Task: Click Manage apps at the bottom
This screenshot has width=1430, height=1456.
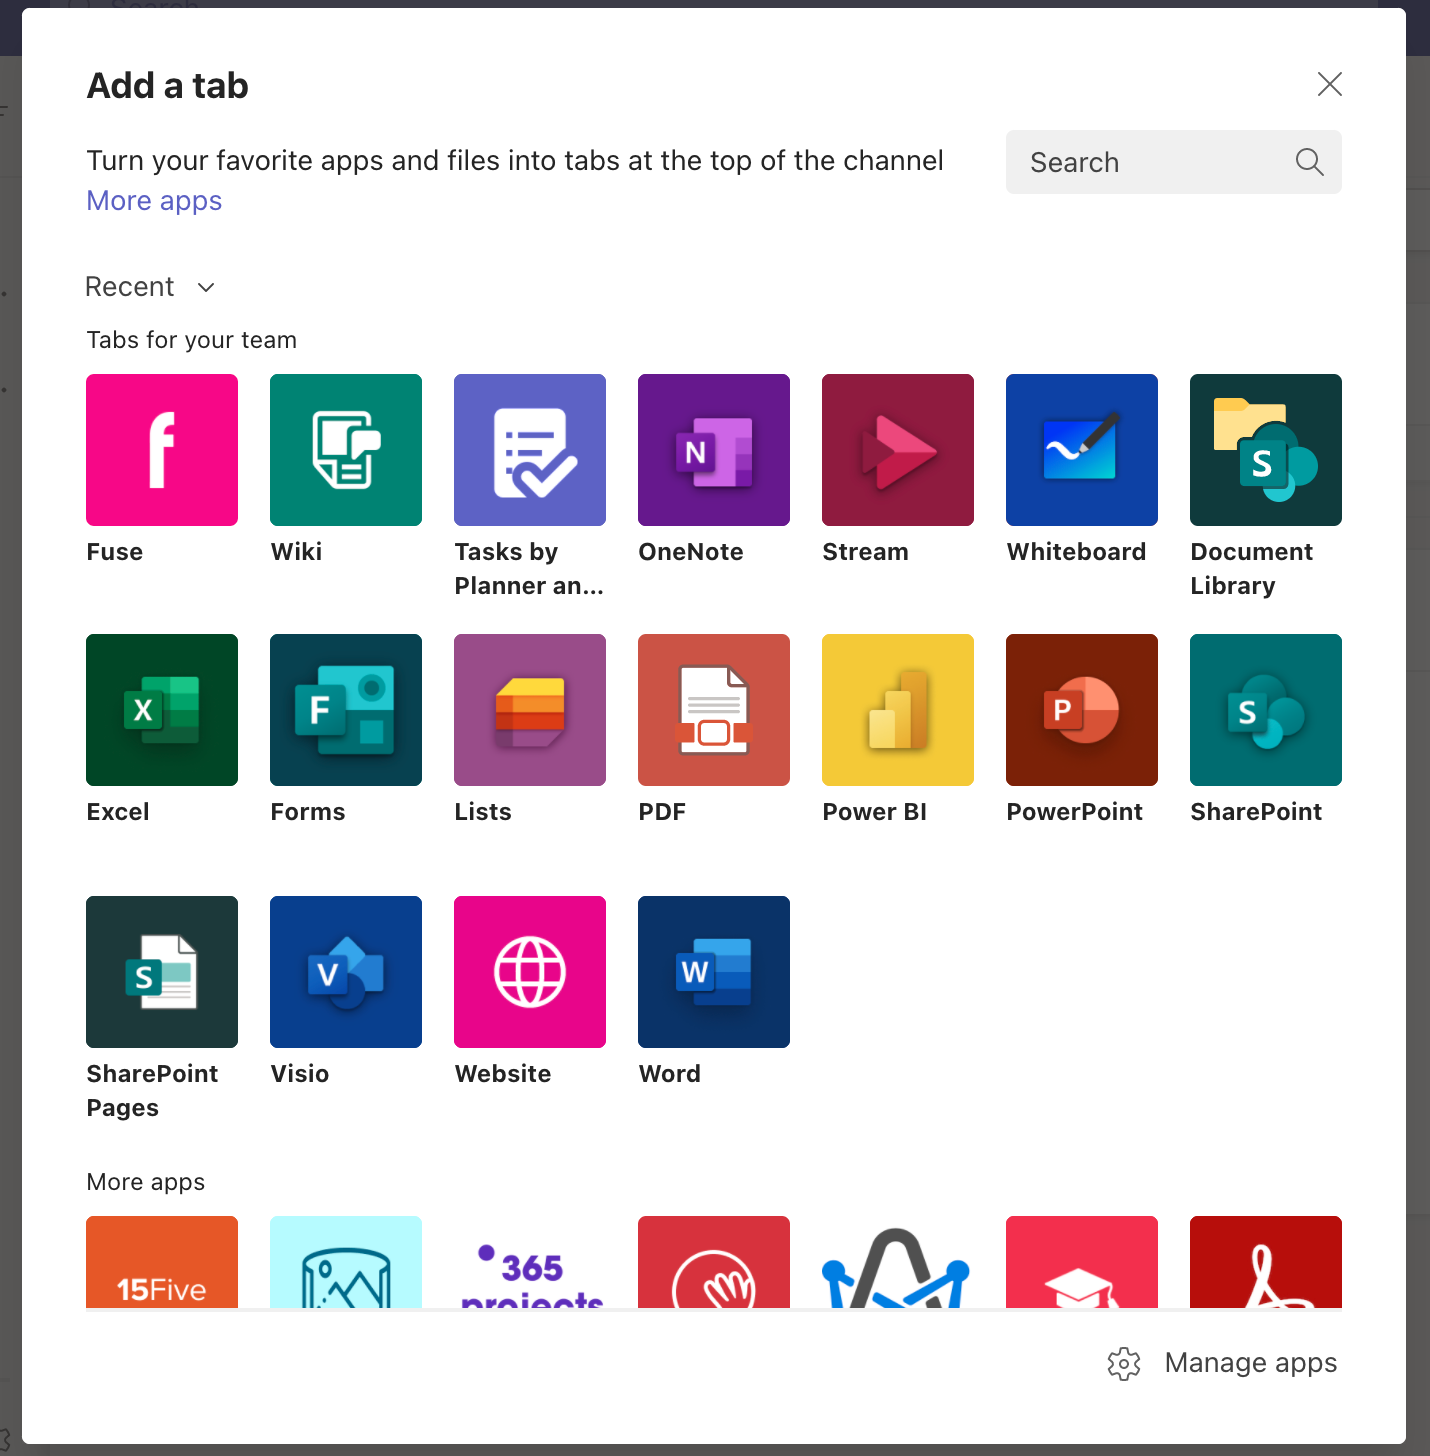Action: coord(1250,1362)
